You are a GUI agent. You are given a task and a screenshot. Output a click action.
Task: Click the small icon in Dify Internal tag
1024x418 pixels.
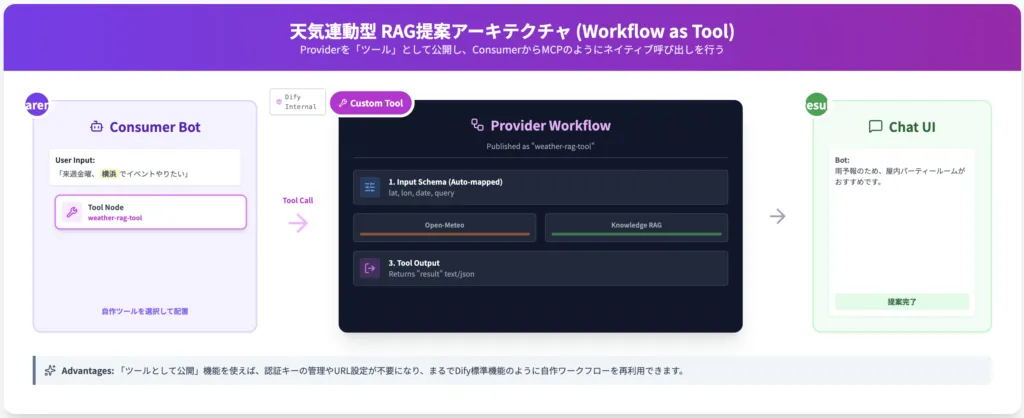click(x=279, y=102)
